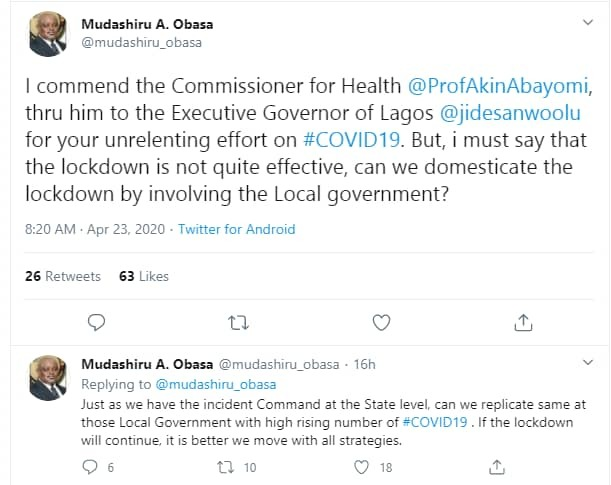Click the 8:20 AM Apr 23, 2020 timestamp

tap(95, 230)
